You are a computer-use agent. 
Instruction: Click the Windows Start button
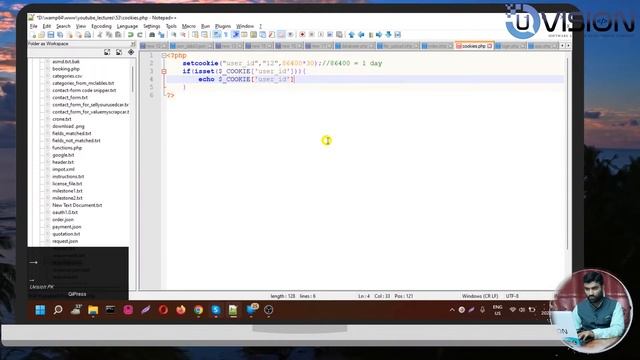click(x=40, y=310)
